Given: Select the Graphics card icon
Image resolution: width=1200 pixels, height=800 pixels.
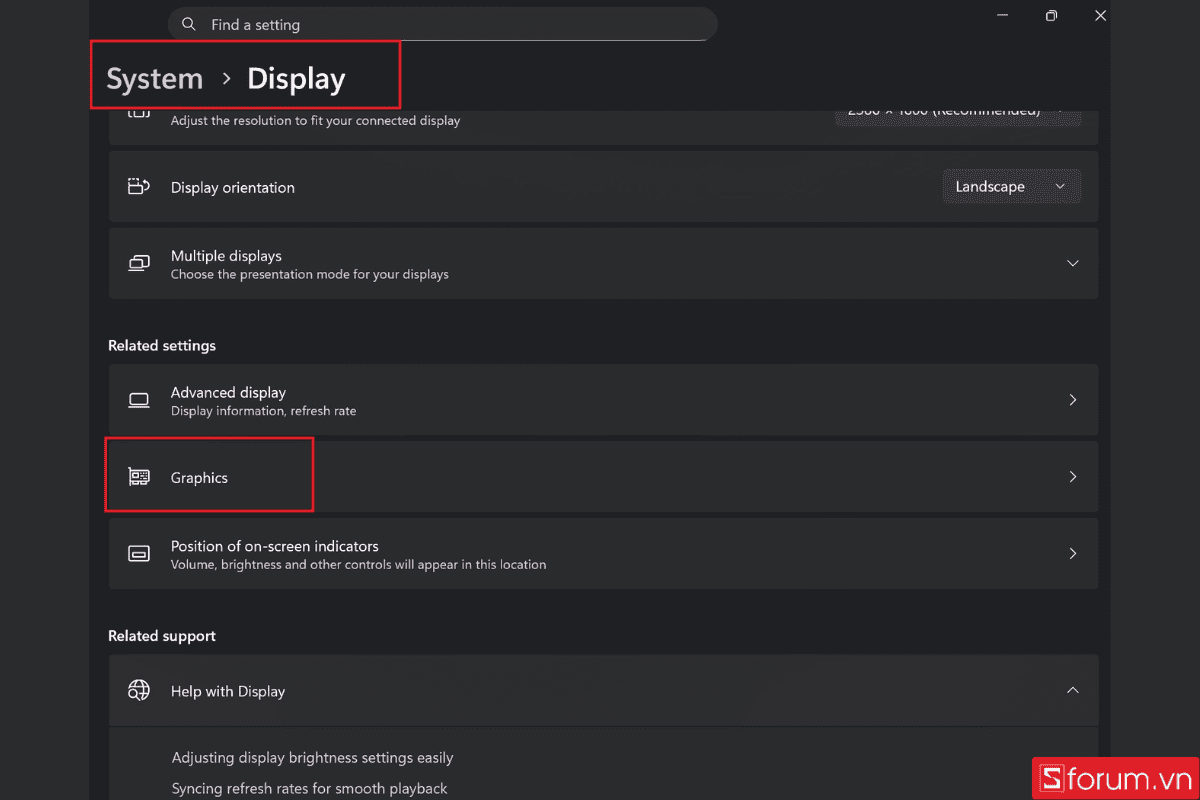Looking at the screenshot, I should pos(139,477).
